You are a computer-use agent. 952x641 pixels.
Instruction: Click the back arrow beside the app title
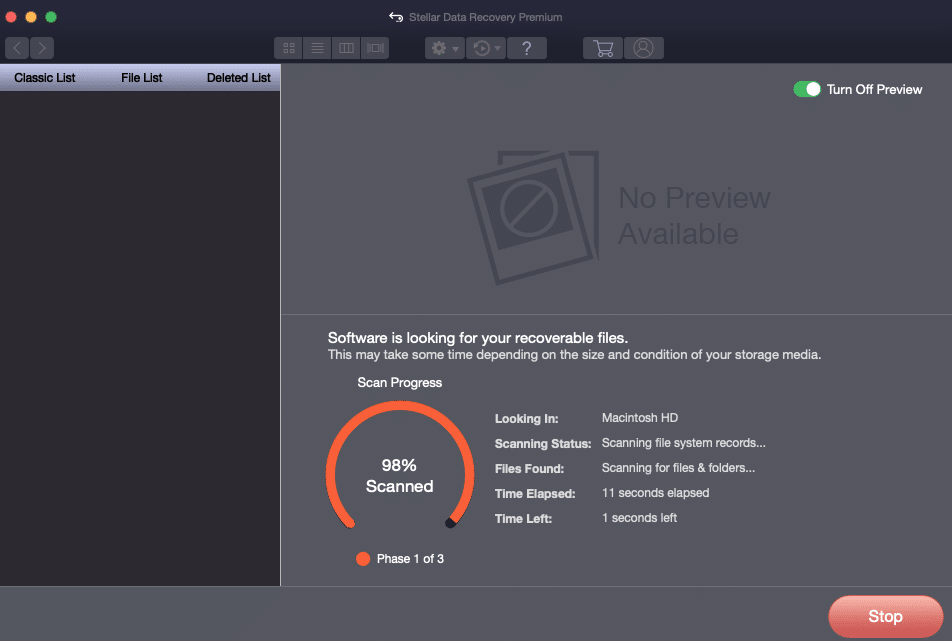pyautogui.click(x=396, y=16)
